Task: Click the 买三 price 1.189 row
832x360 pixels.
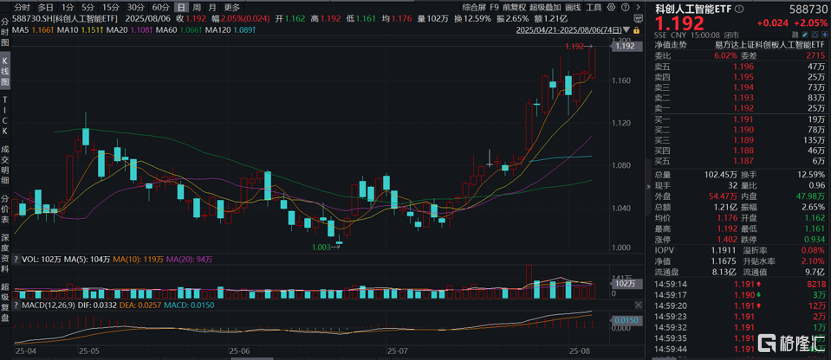Action: coord(740,141)
